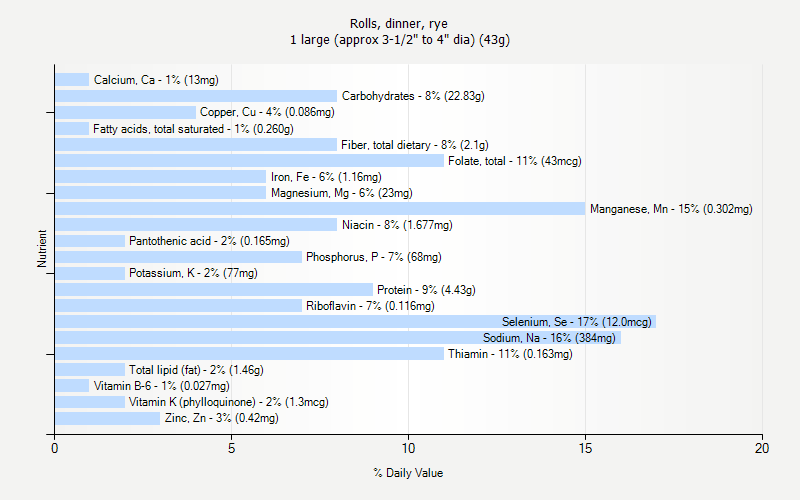Select the "Thiamin - 11% (0.163mg)" label
800x500 pixels.
tap(510, 354)
